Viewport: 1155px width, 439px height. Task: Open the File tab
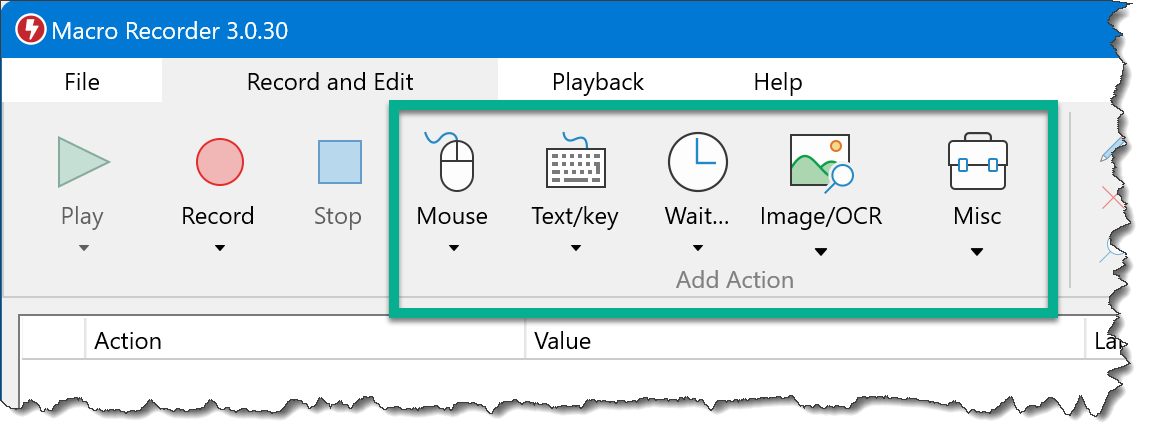point(82,82)
